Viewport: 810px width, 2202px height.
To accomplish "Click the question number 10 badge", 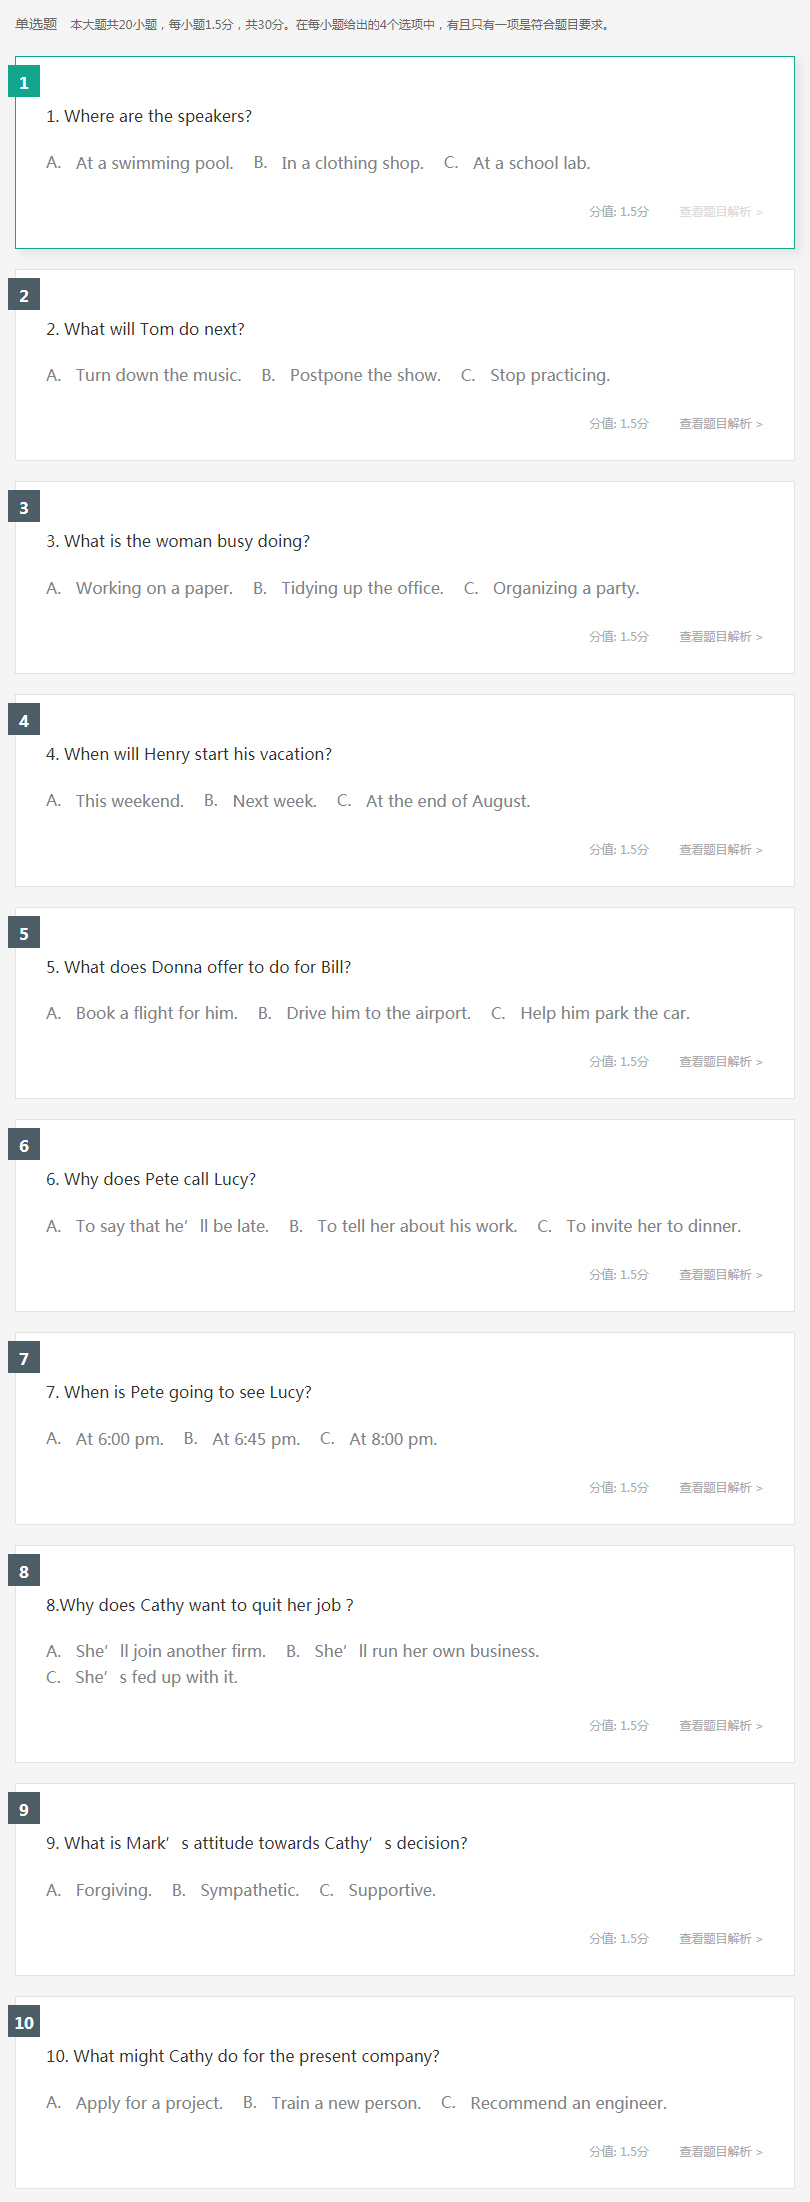I will [24, 2022].
